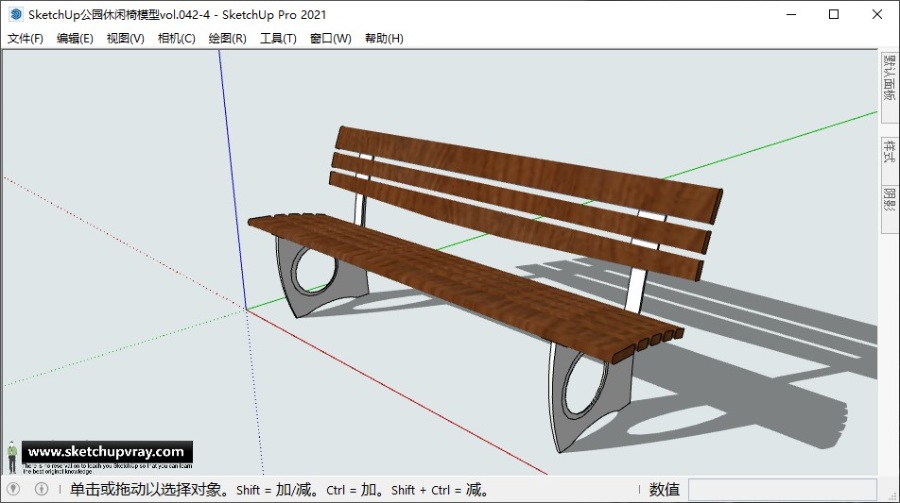This screenshot has width=900, height=503.
Task: Open the 编辑(E) menu
Action: 75,38
